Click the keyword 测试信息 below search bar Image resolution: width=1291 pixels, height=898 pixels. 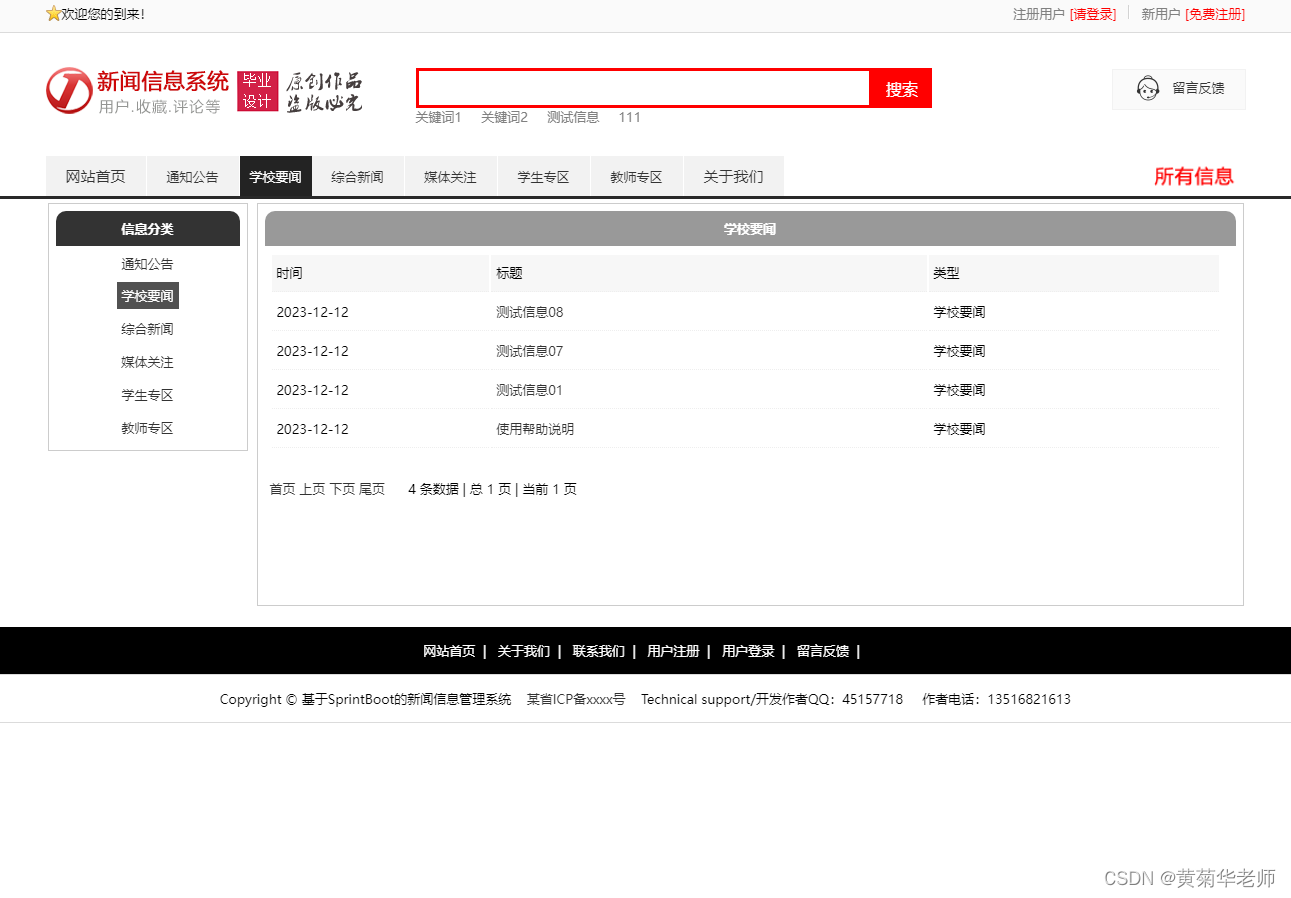[573, 117]
